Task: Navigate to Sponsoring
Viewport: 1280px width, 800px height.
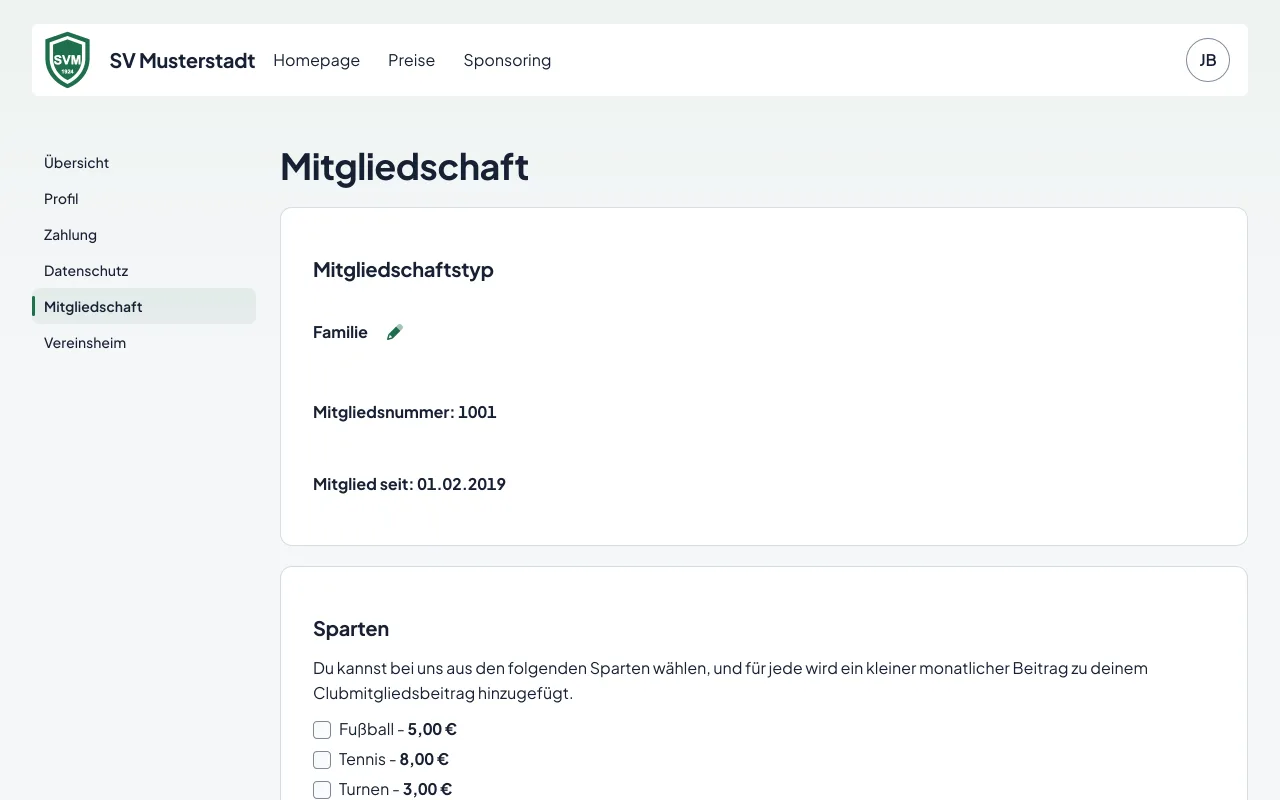Action: coord(507,60)
